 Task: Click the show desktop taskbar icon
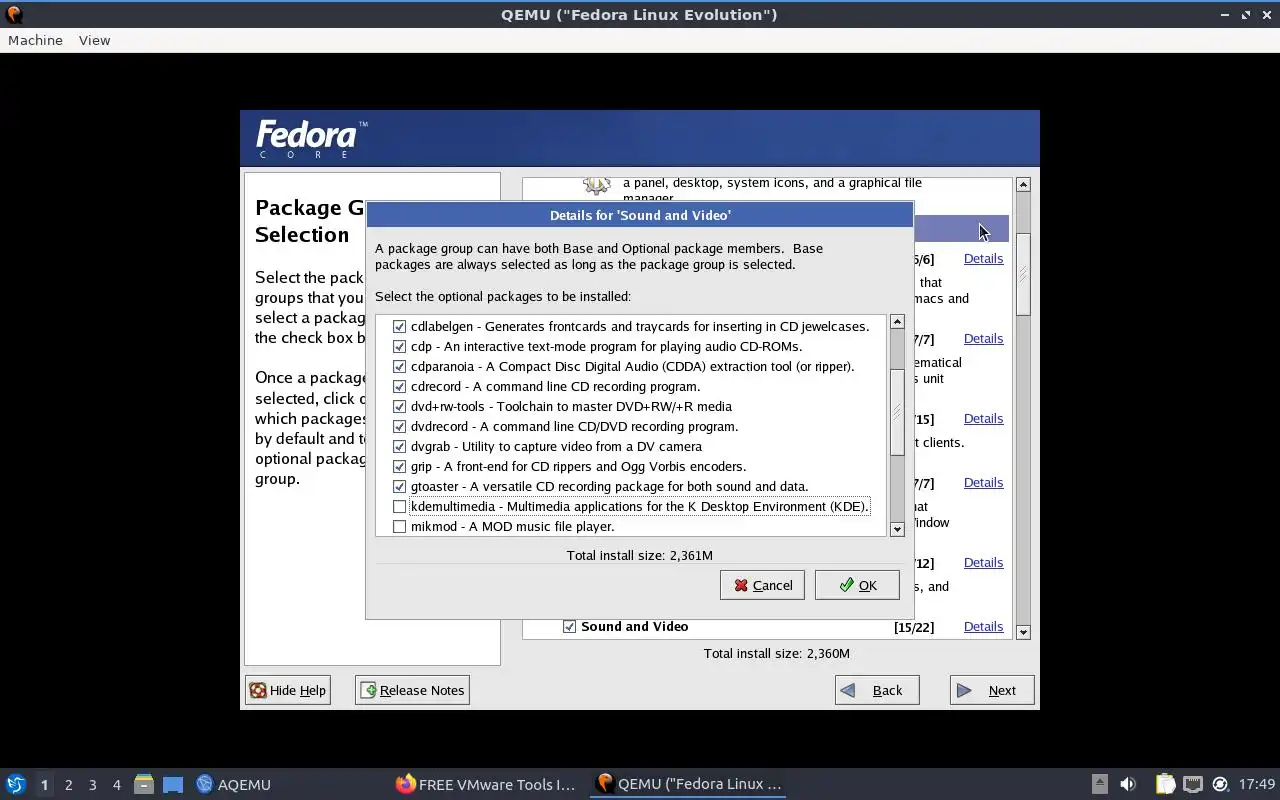173,784
